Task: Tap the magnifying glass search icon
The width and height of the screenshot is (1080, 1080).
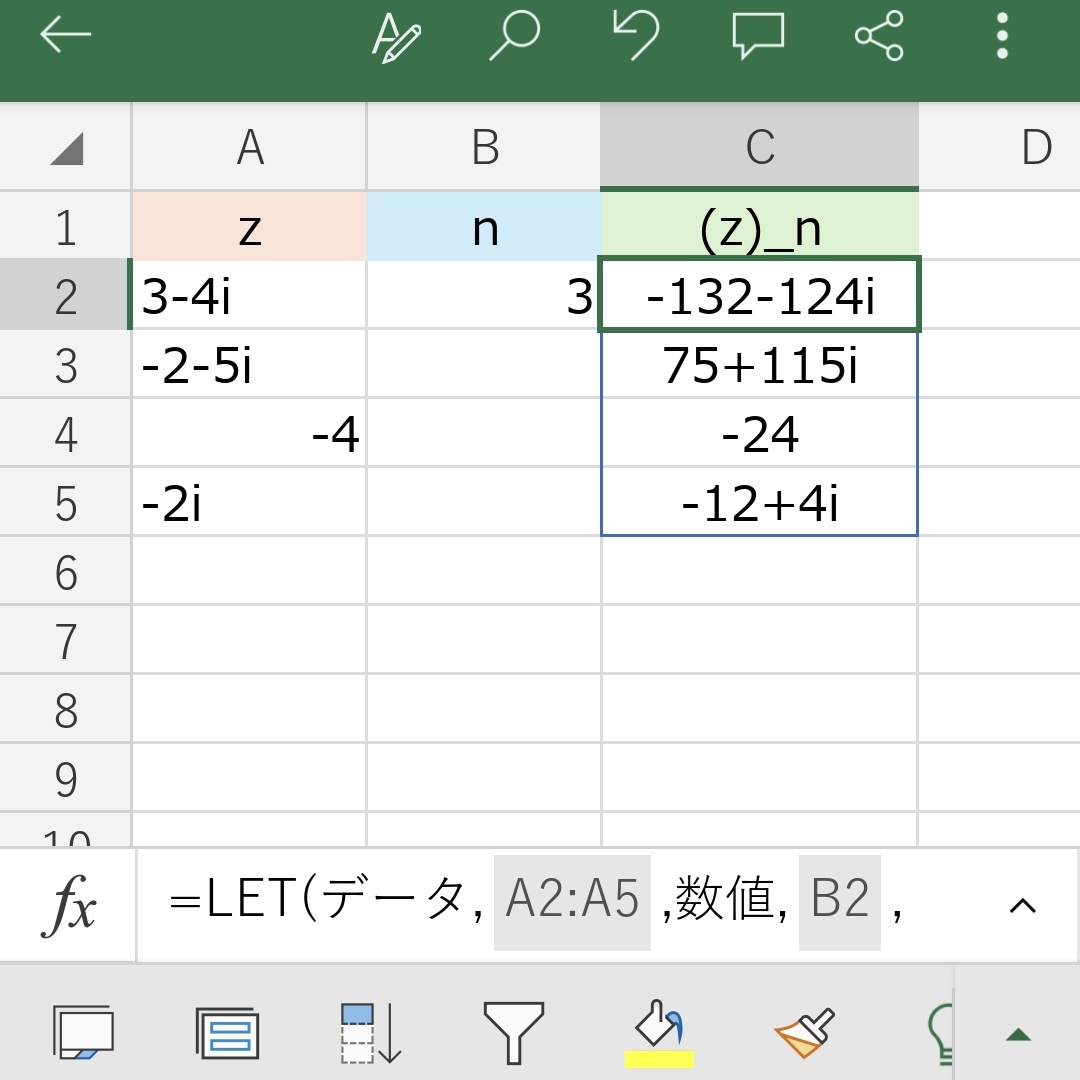Action: tap(514, 38)
